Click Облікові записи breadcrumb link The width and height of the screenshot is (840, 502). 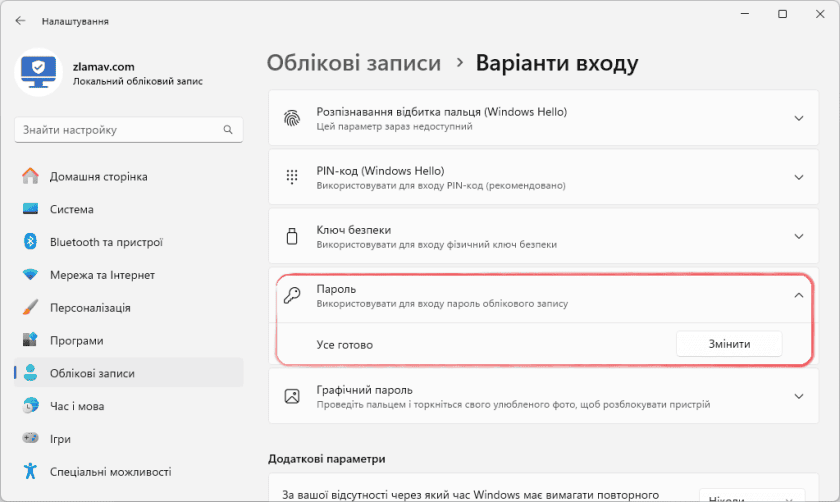tap(354, 63)
